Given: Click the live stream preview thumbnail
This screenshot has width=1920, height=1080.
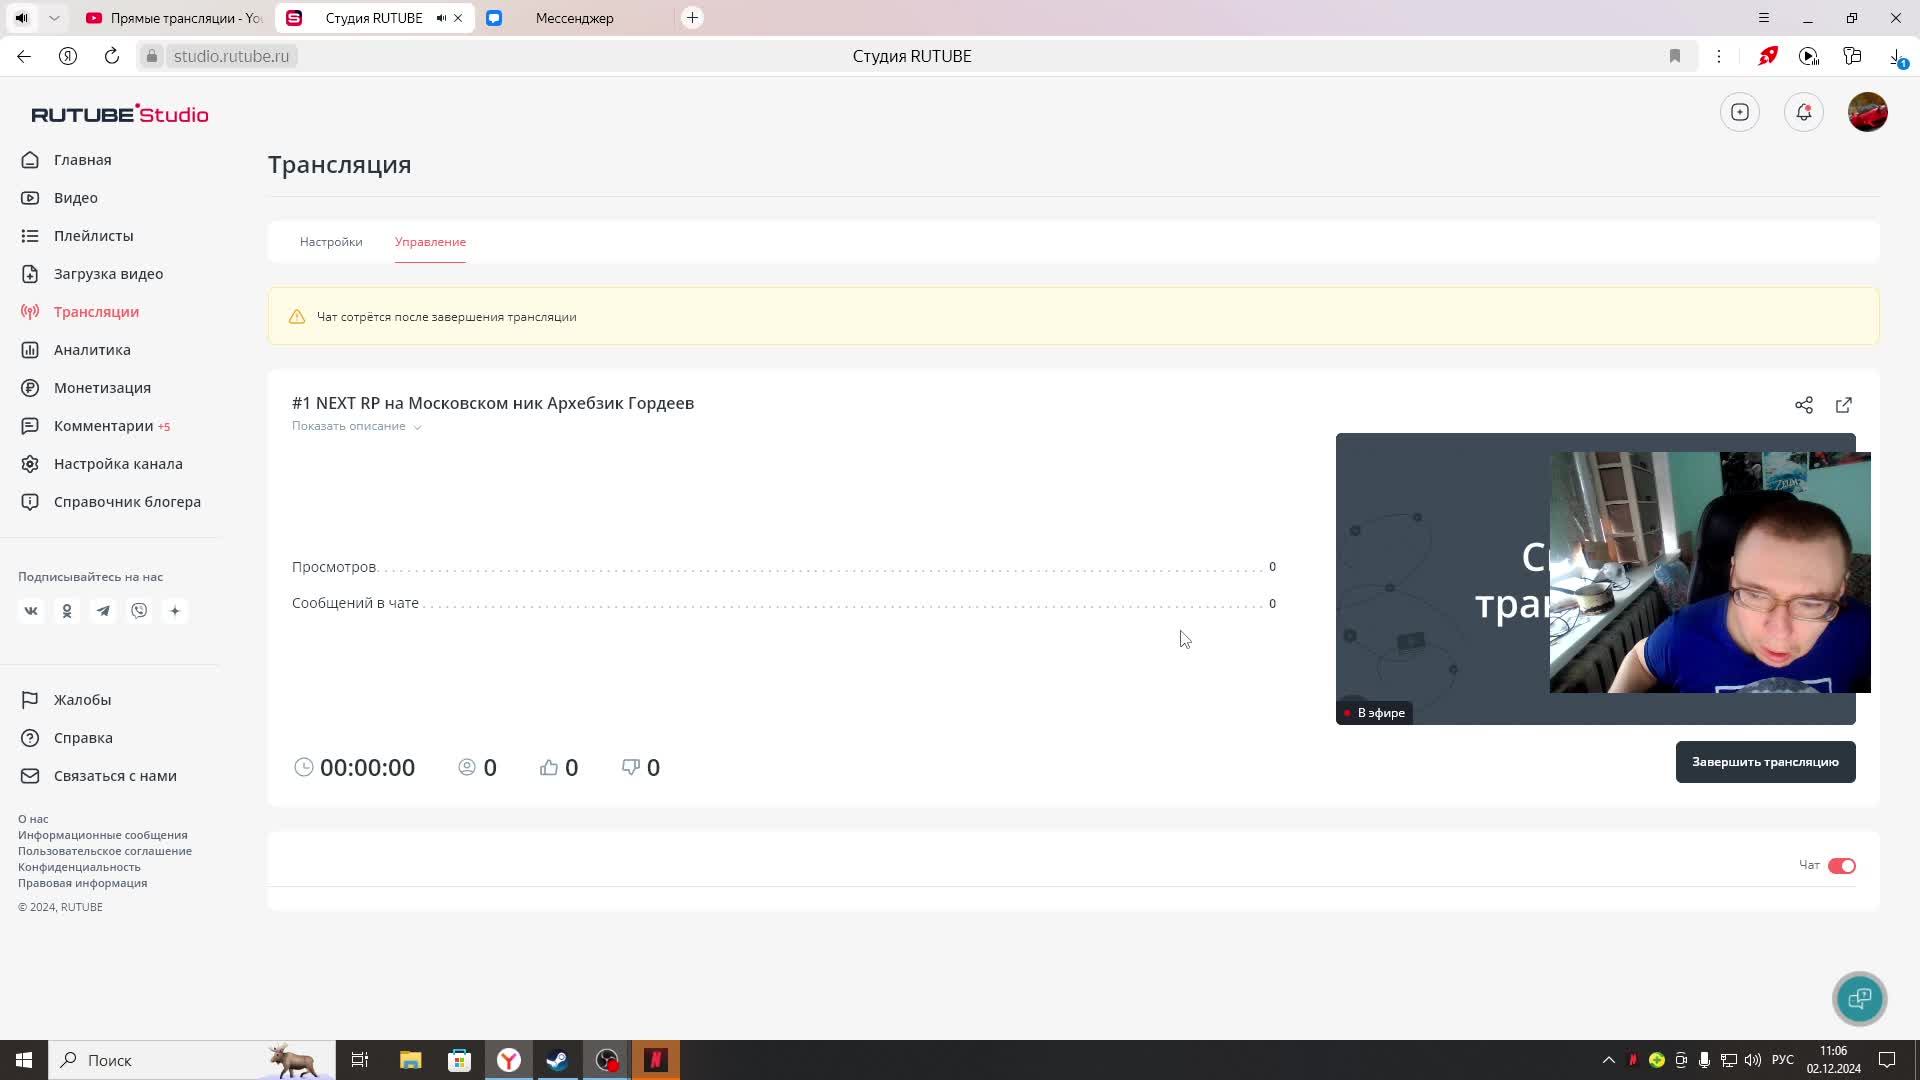Looking at the screenshot, I should click(1442, 580).
